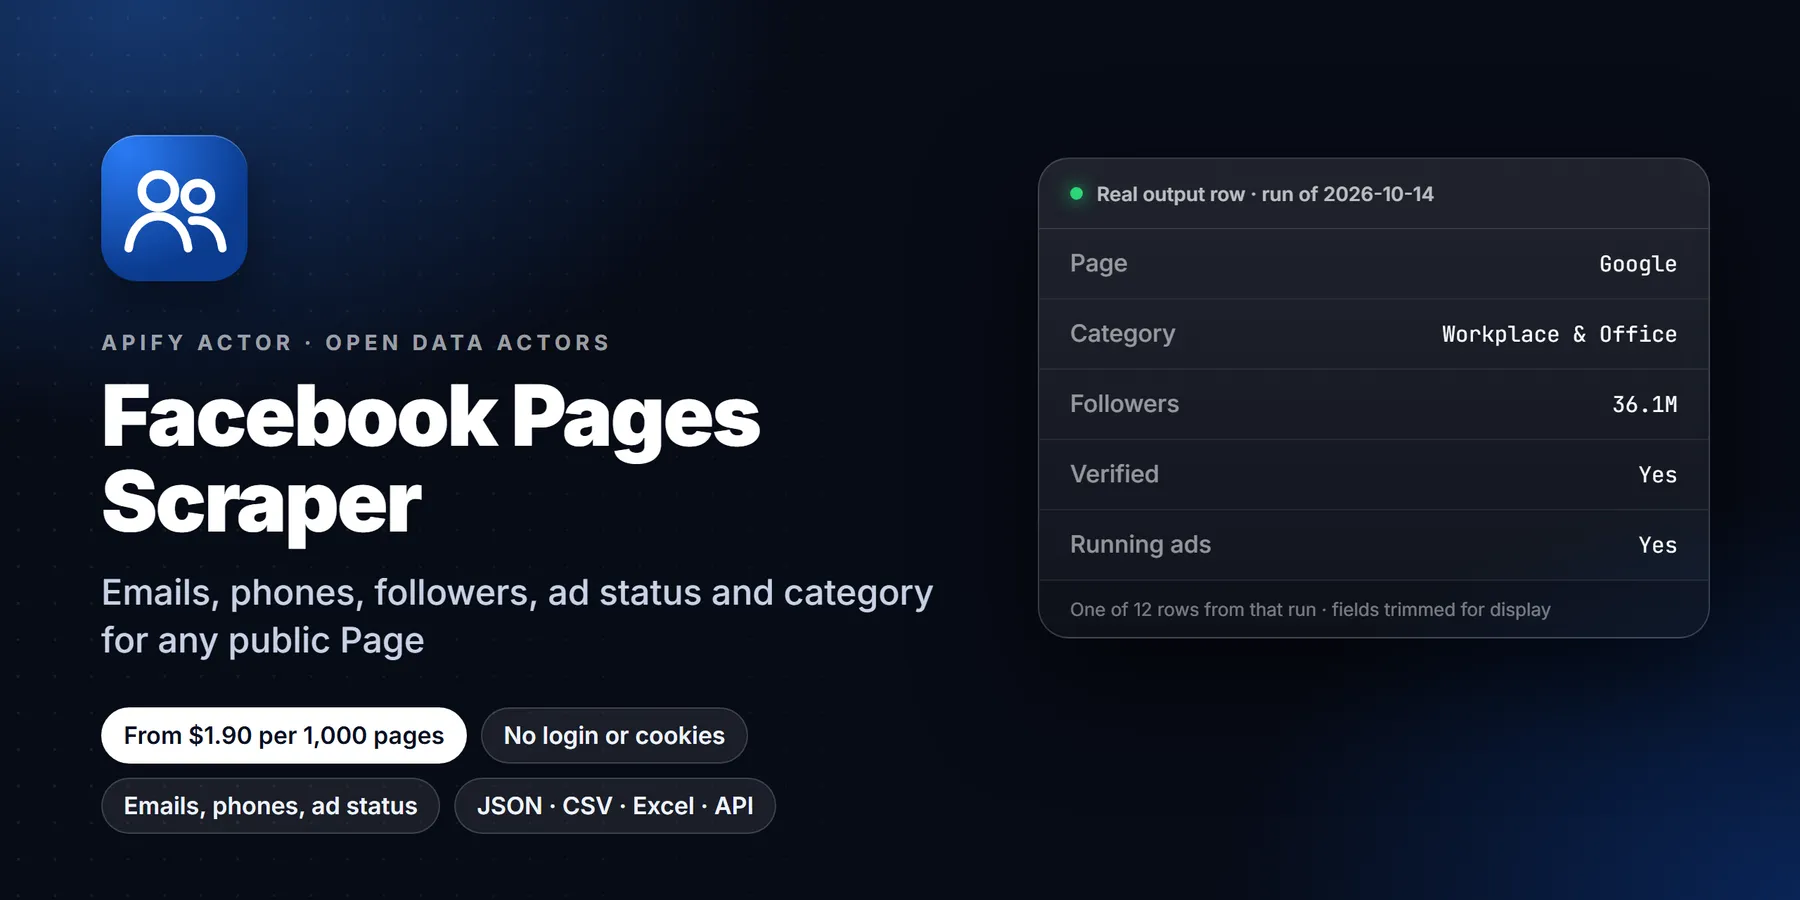Click 'Real output row · run of 2026-10-14' header
1800x900 pixels.
[1265, 194]
